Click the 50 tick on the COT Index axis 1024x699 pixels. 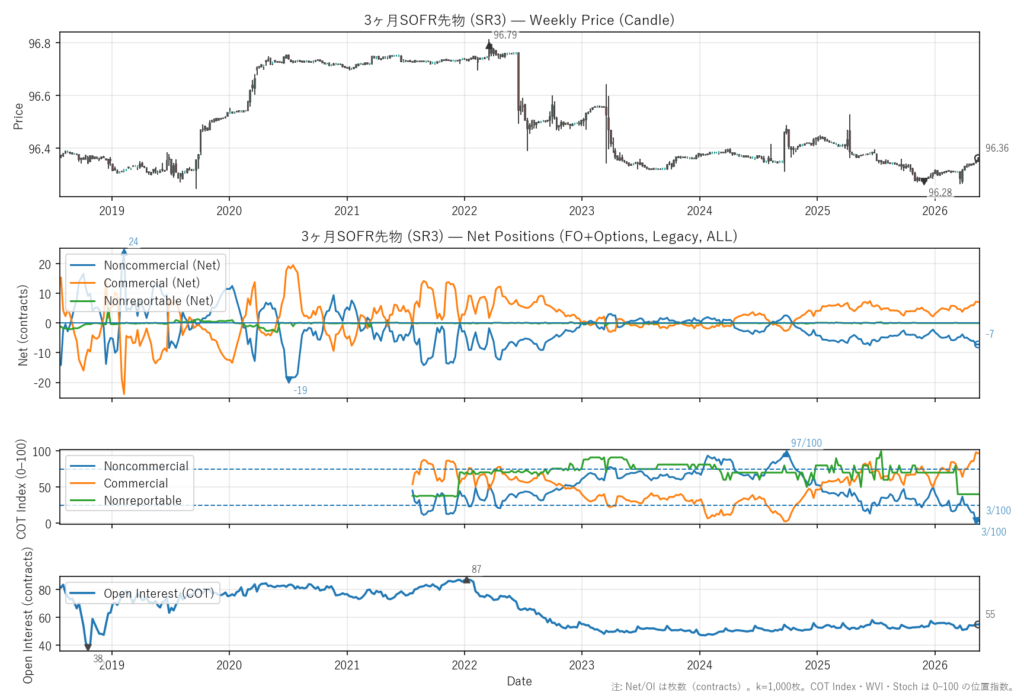pyautogui.click(x=45, y=487)
